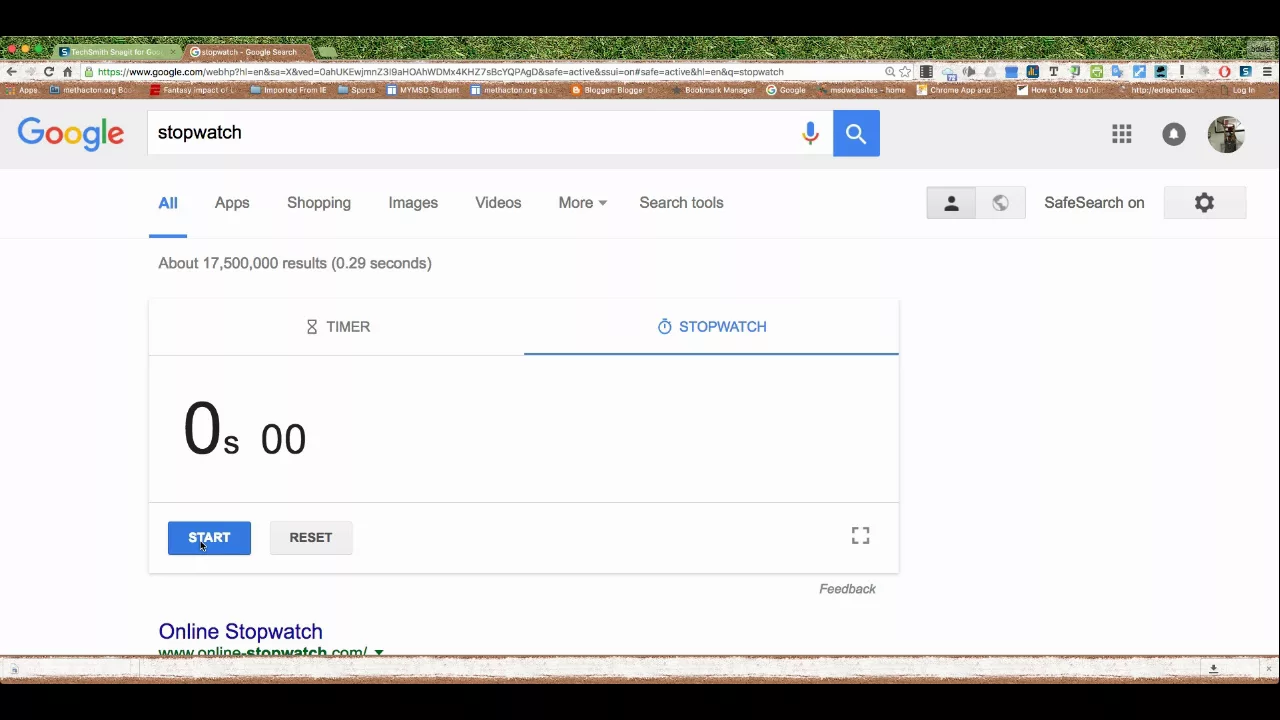Open a new browser tab

(x=326, y=52)
